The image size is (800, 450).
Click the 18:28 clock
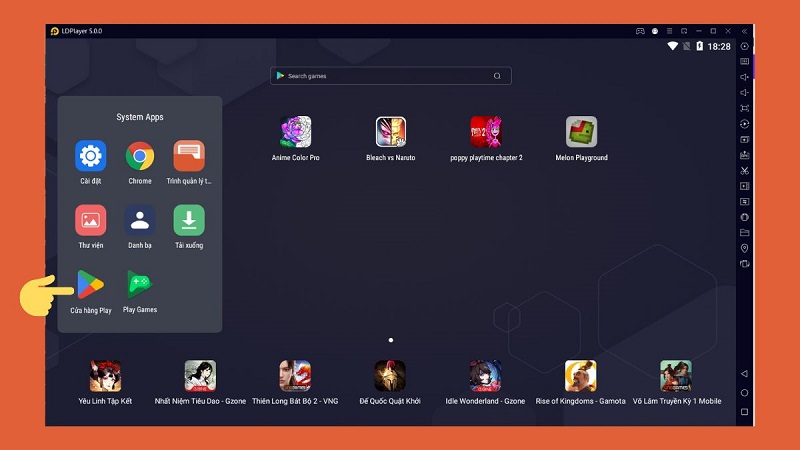point(719,46)
